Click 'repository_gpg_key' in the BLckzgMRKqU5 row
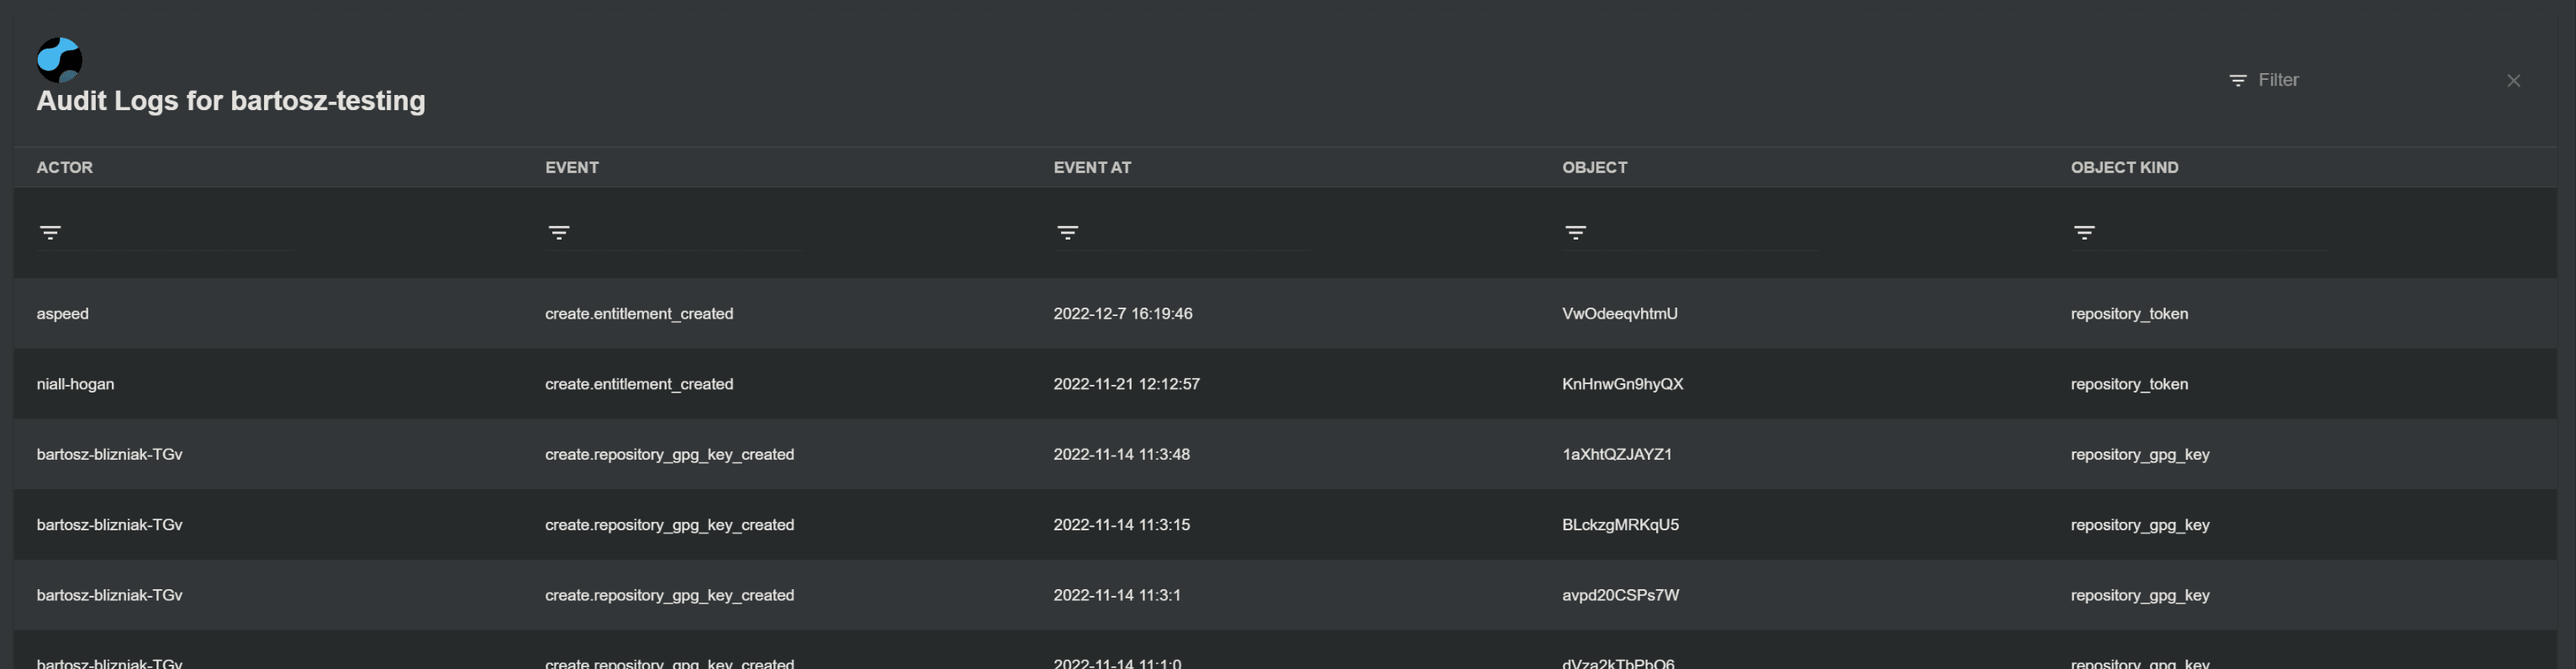This screenshot has width=2576, height=669. point(2140,525)
